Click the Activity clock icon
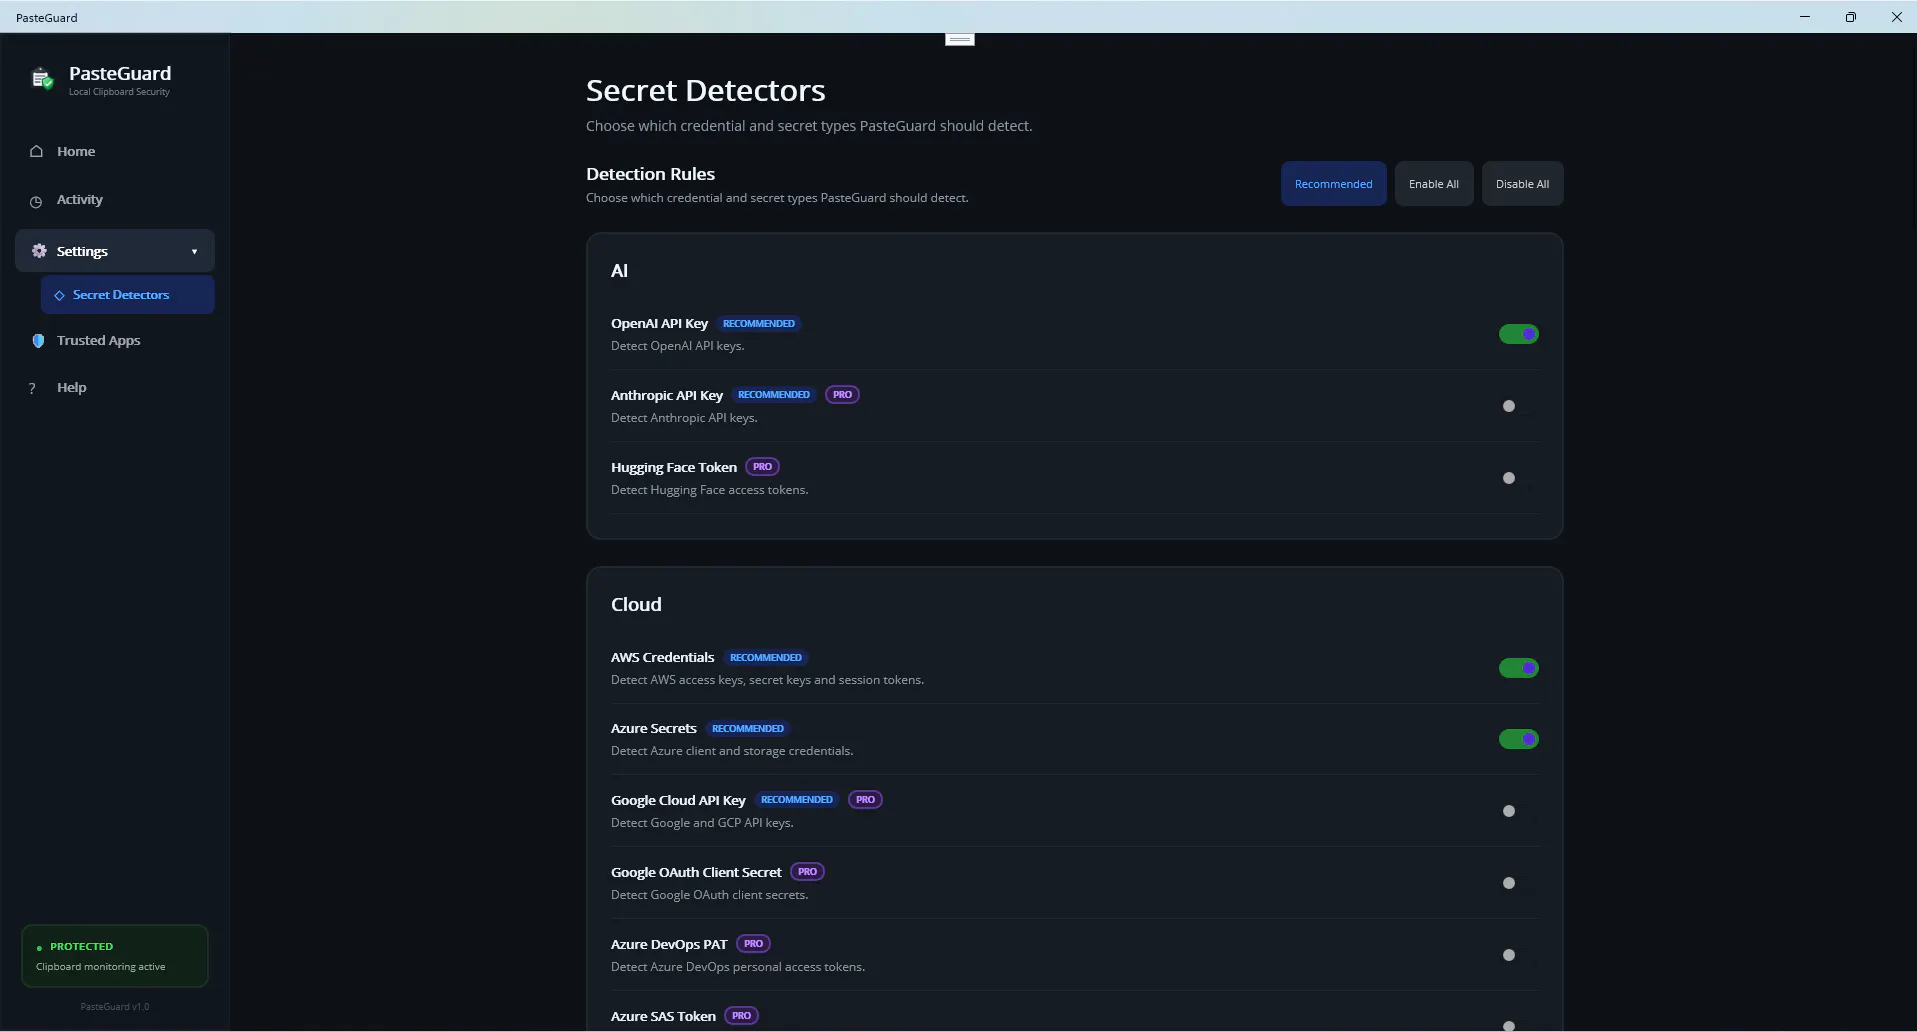The image size is (1917, 1032). (x=36, y=201)
